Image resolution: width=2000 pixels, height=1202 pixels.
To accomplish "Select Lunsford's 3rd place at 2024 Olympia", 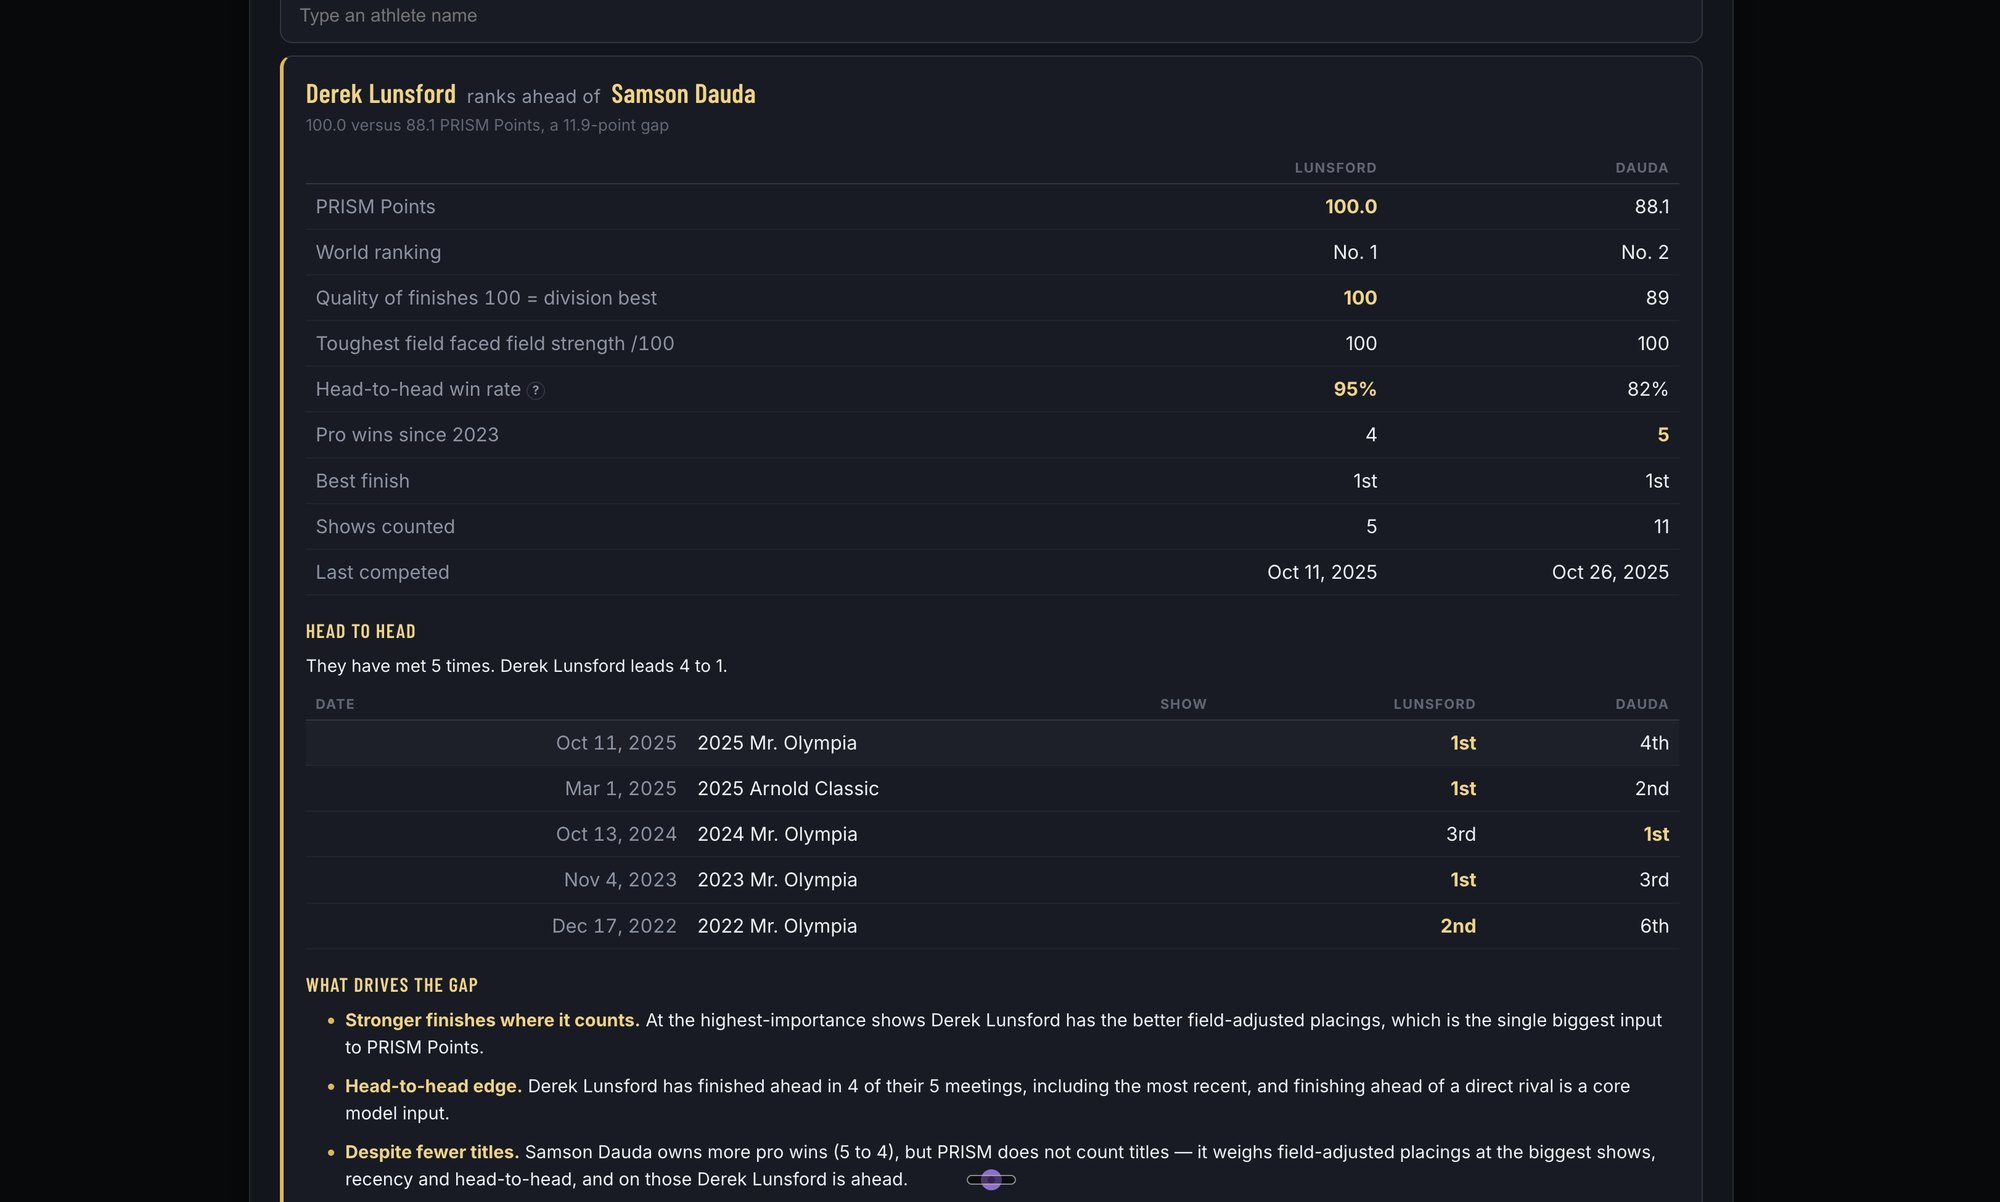I will (x=1461, y=835).
